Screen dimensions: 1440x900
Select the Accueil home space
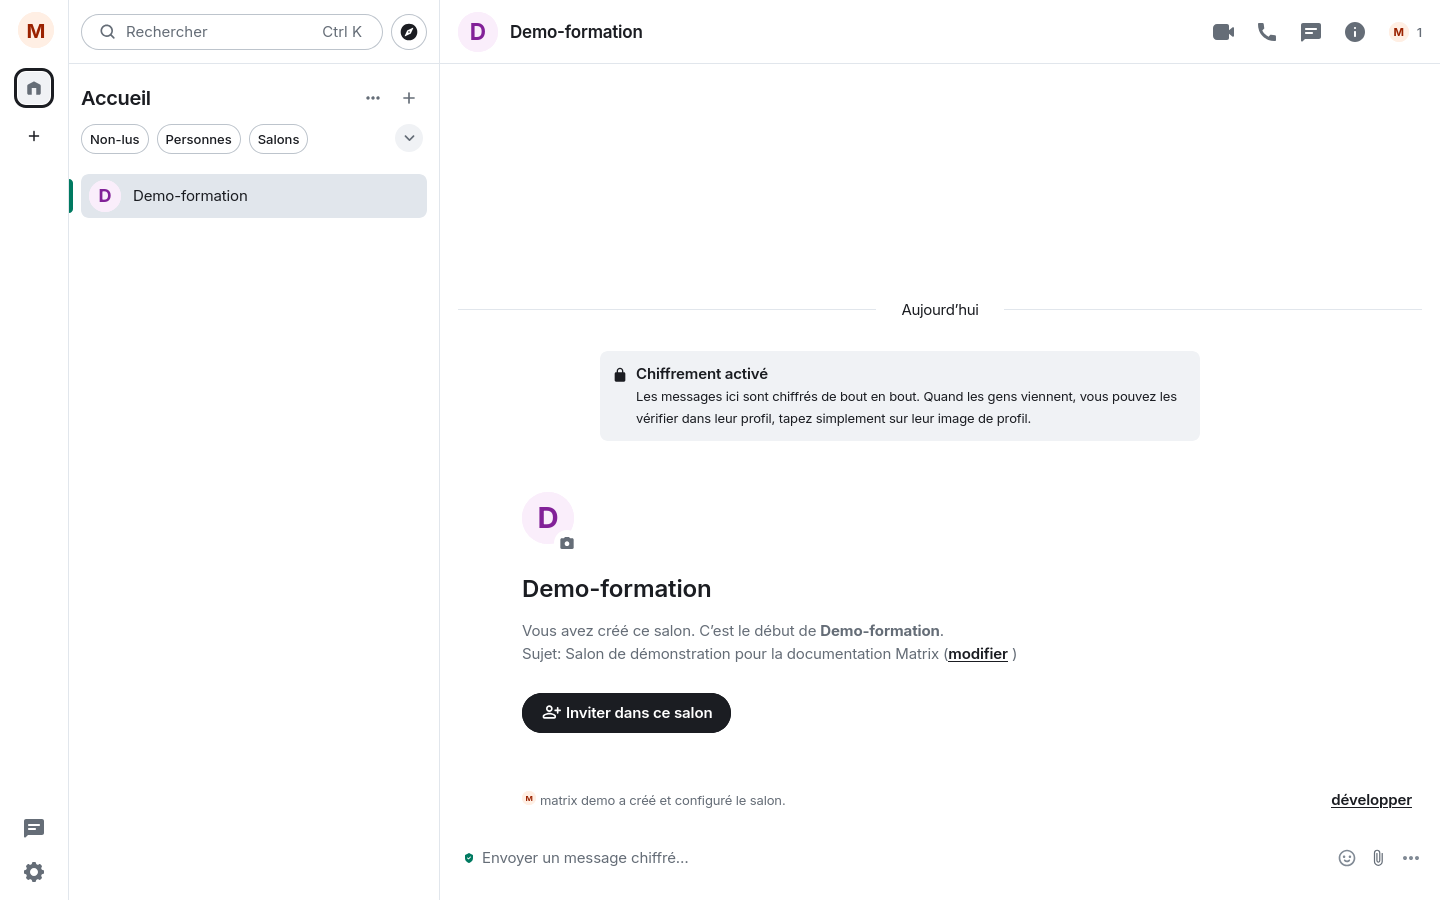point(34,88)
